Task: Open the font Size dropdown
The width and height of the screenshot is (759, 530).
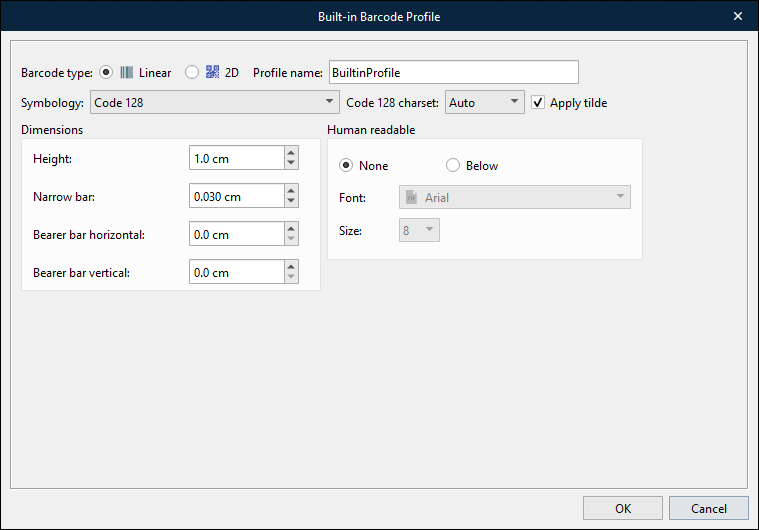Action: [419, 230]
